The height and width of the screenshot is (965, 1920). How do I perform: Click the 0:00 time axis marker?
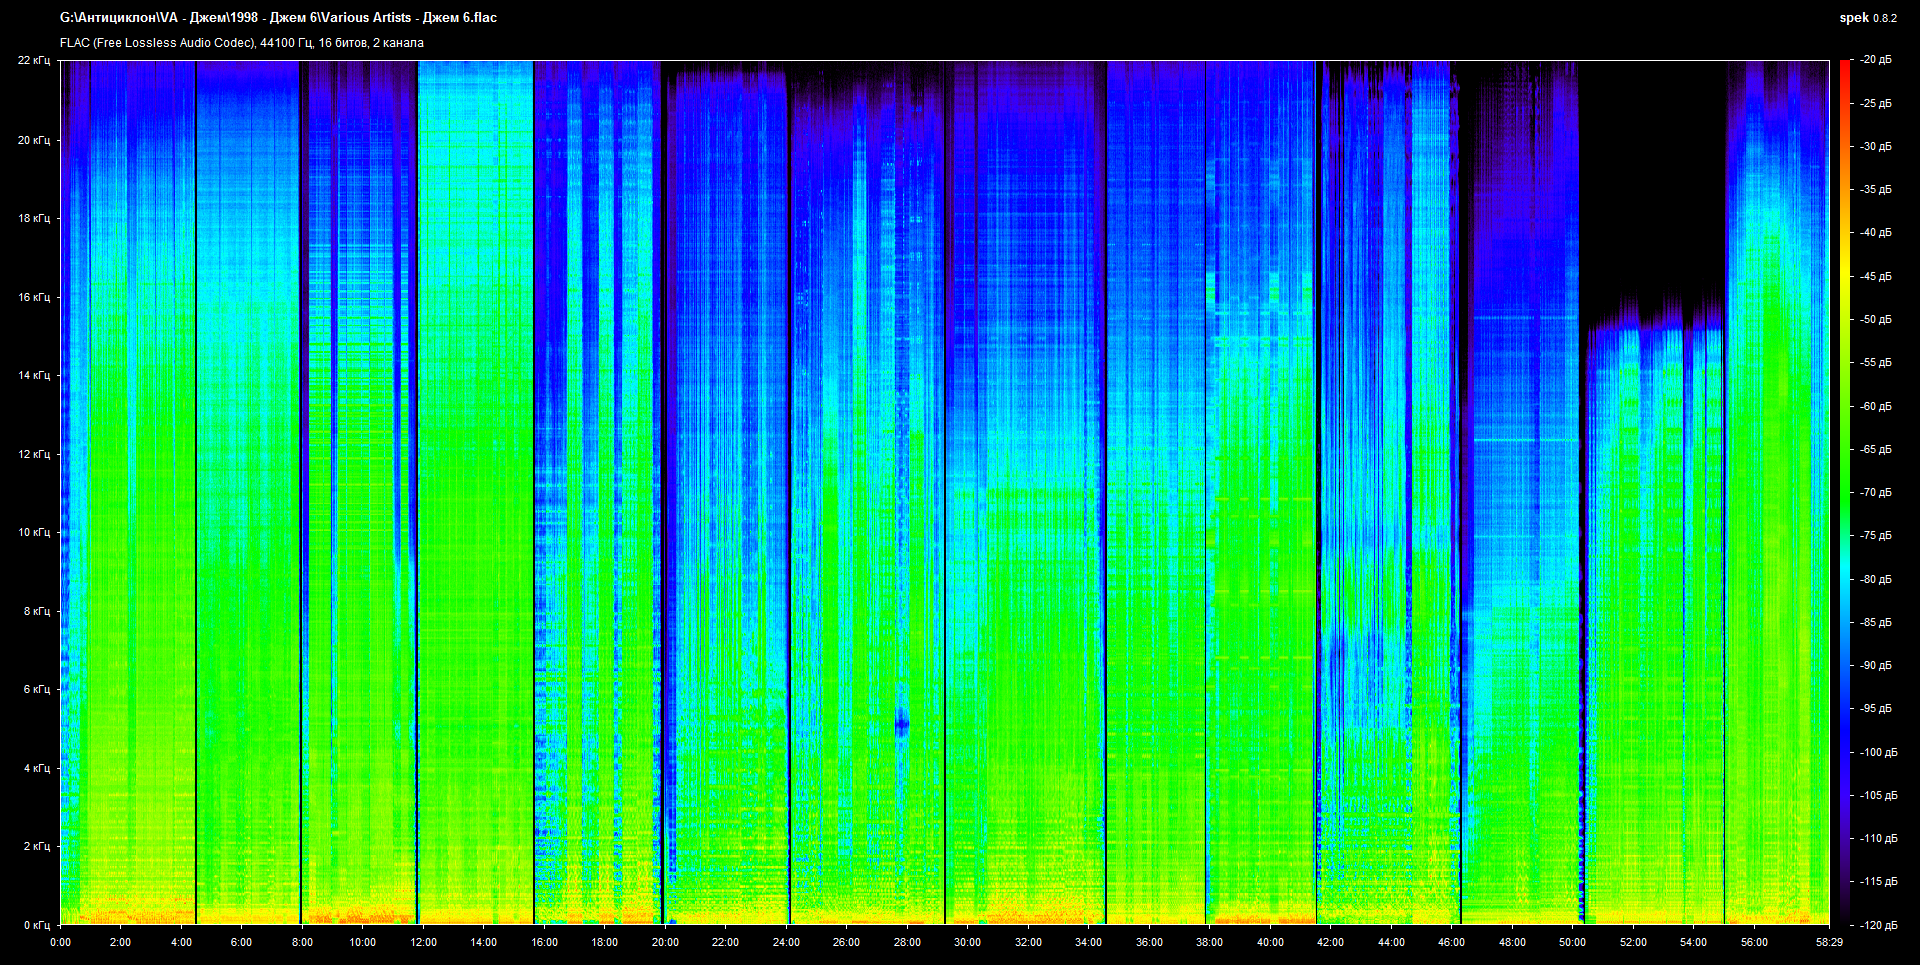click(60, 942)
